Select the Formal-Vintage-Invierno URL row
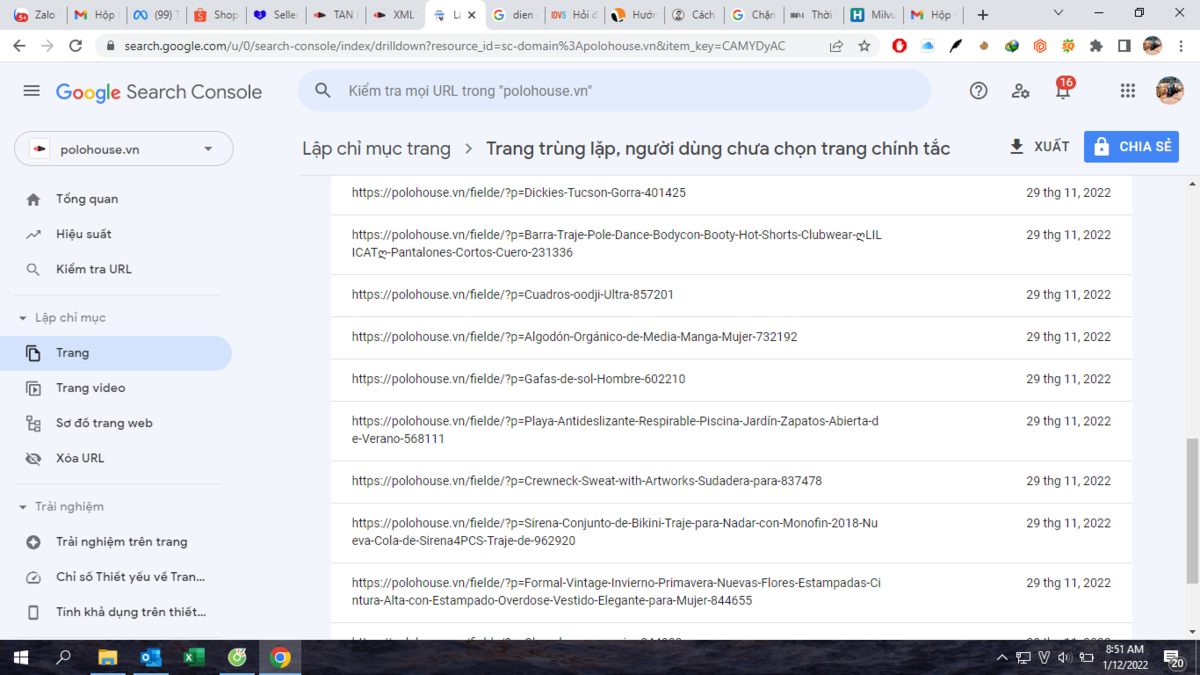The height and width of the screenshot is (675, 1200). pyautogui.click(x=731, y=592)
